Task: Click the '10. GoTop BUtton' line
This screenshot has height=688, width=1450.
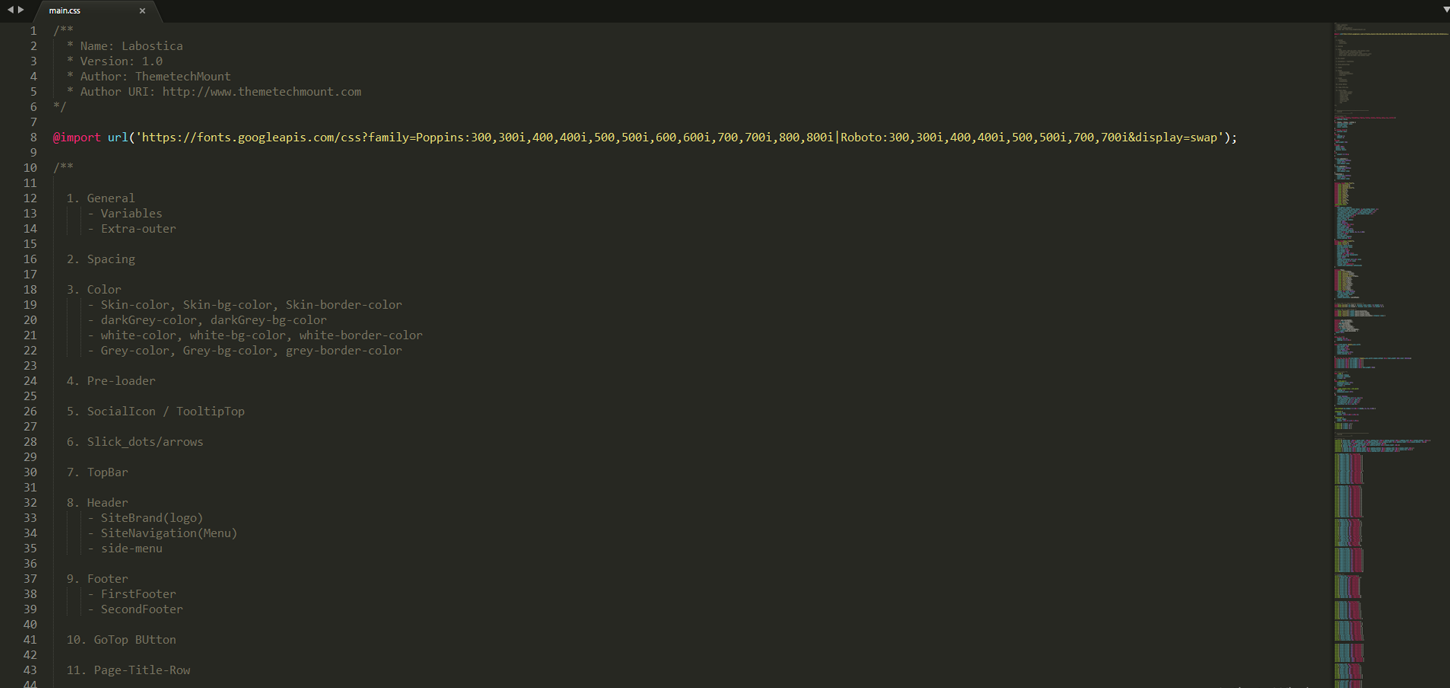Action: coord(121,639)
